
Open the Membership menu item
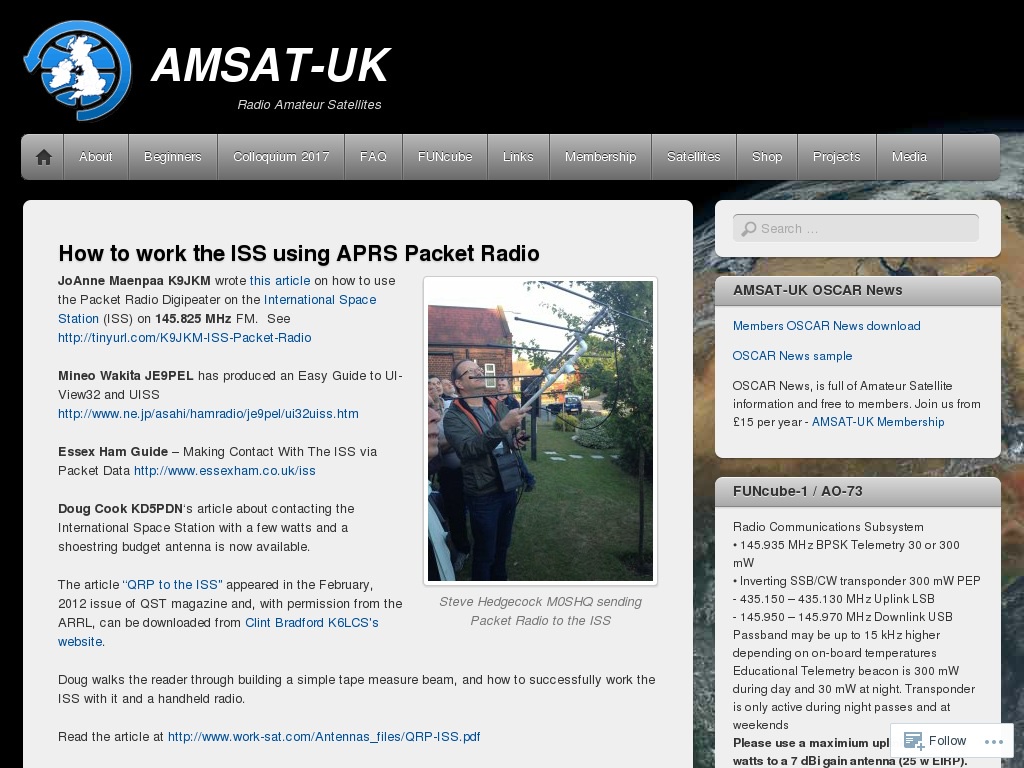point(600,157)
